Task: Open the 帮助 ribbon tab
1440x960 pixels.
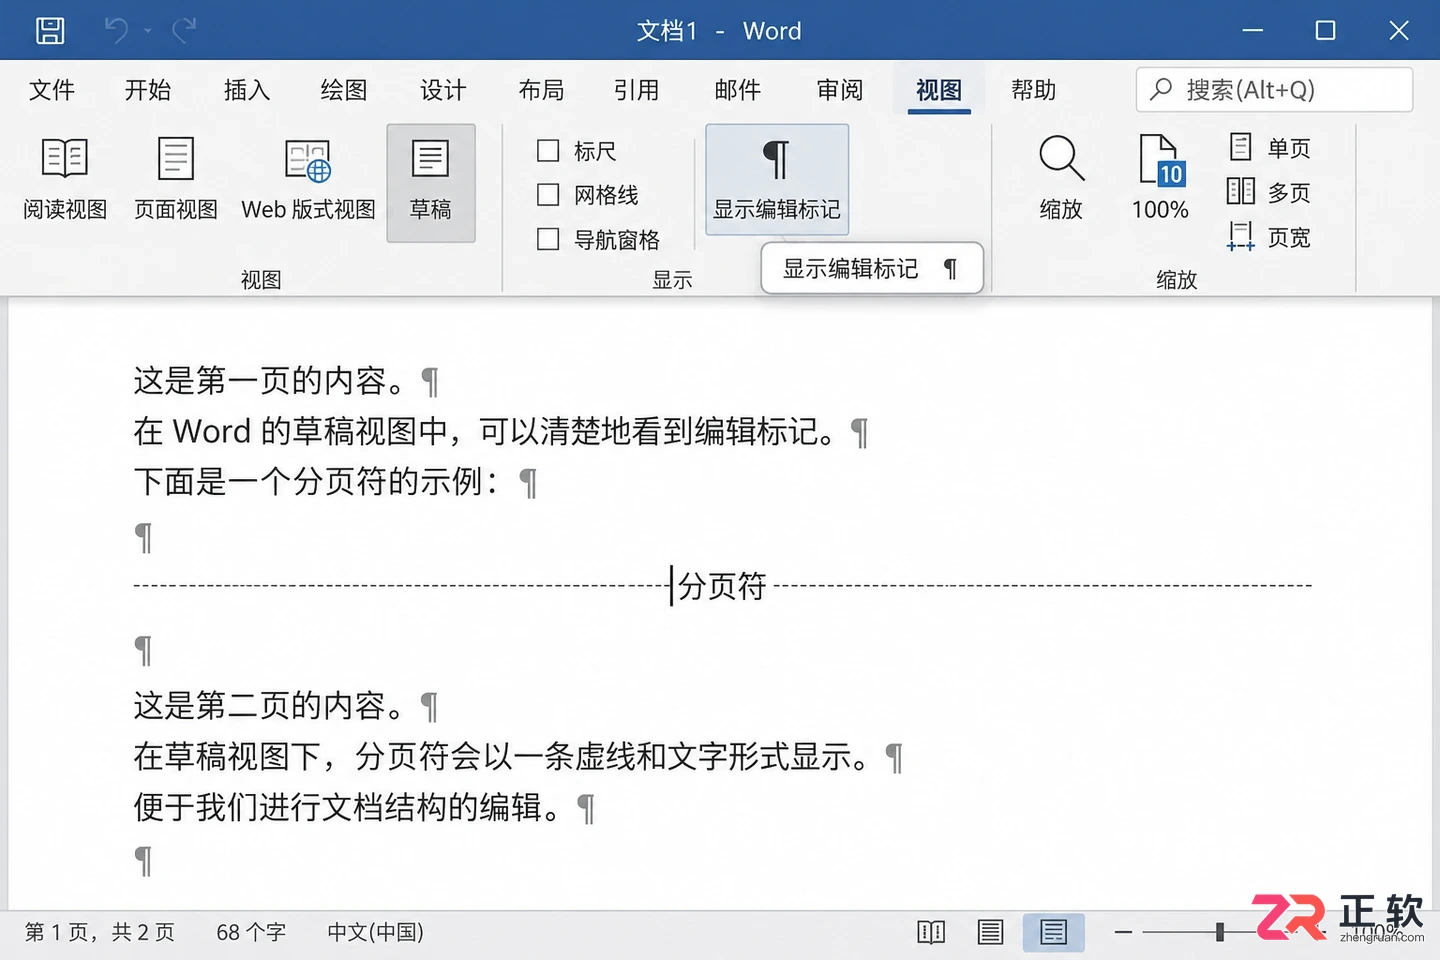Action: tap(1034, 90)
